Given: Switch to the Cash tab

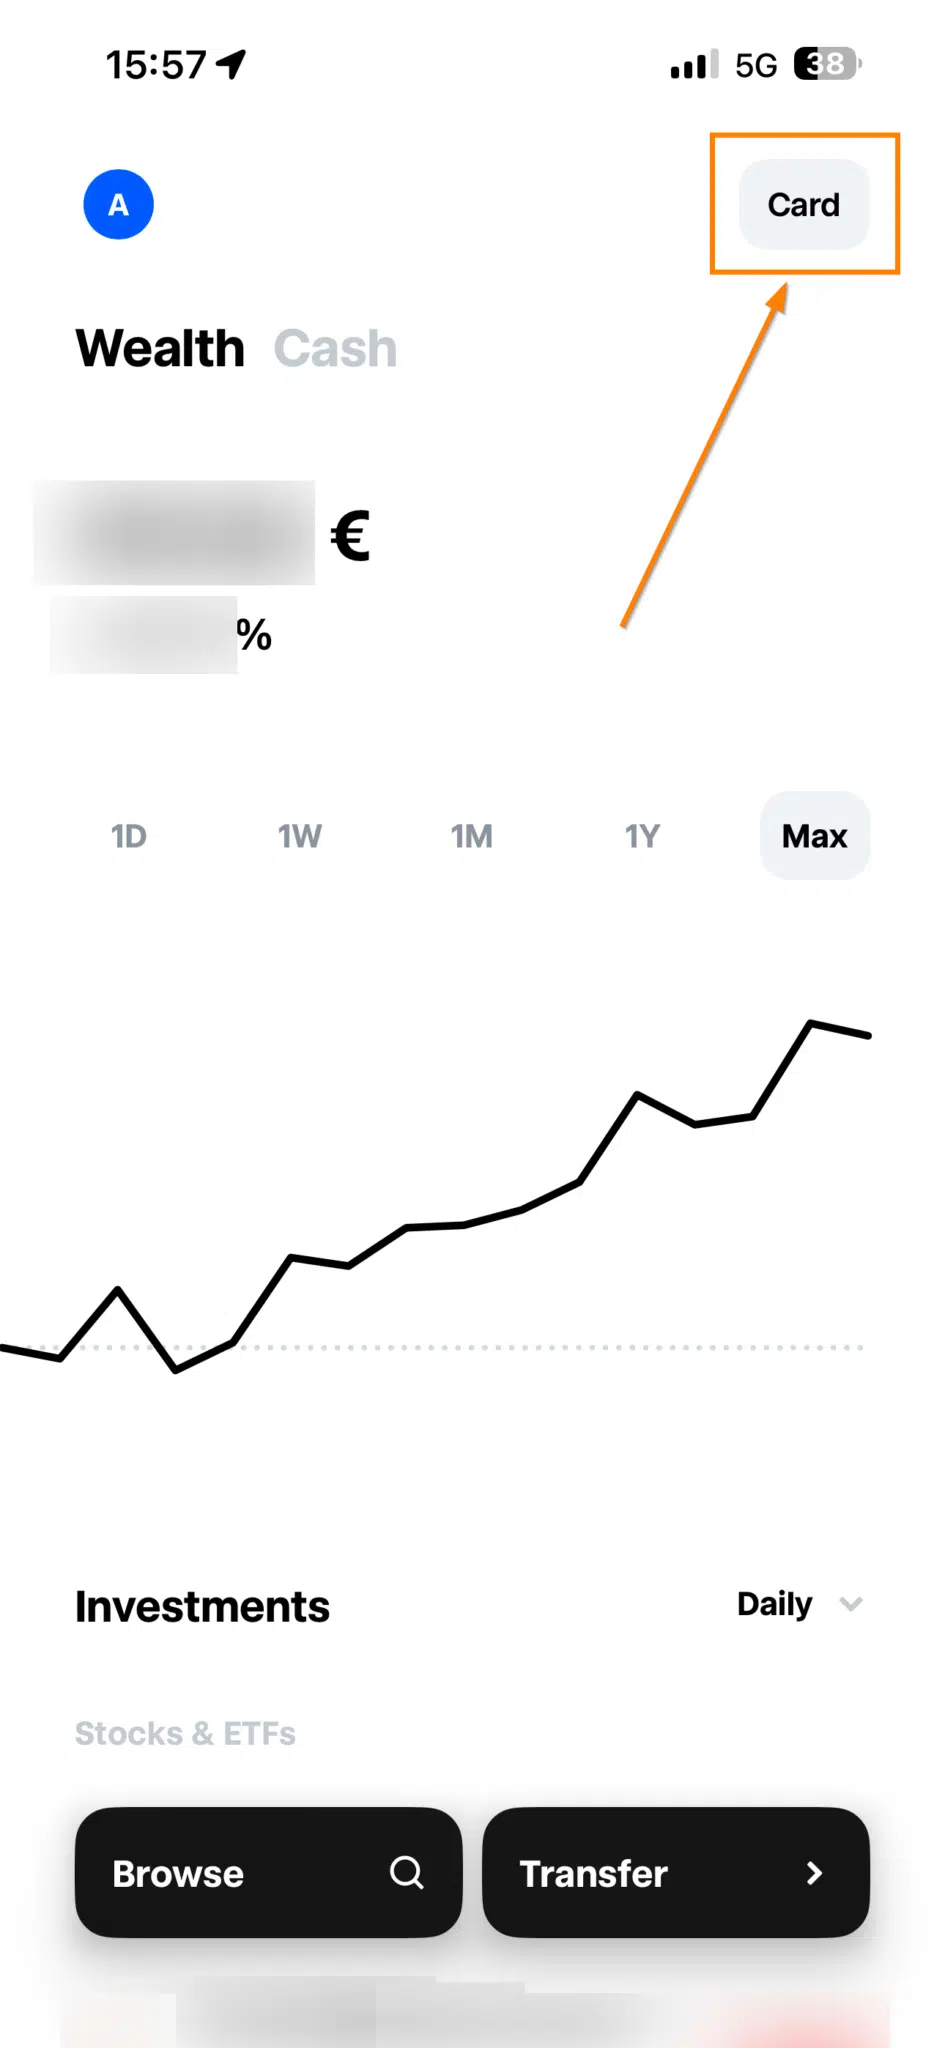Looking at the screenshot, I should (x=335, y=349).
